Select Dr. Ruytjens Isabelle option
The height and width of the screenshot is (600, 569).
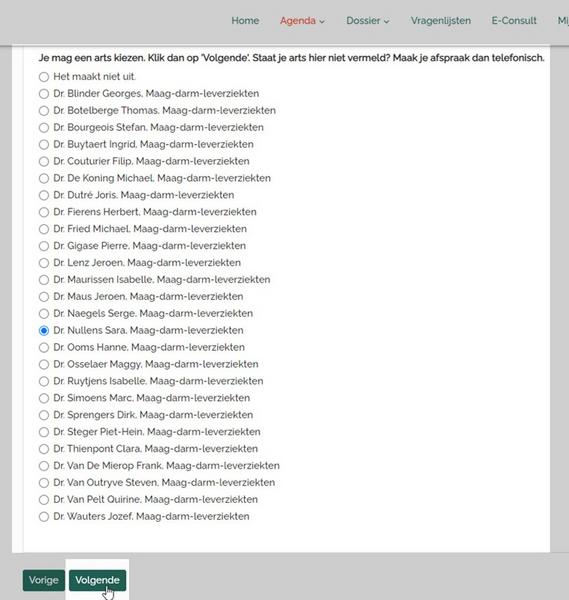click(x=44, y=381)
